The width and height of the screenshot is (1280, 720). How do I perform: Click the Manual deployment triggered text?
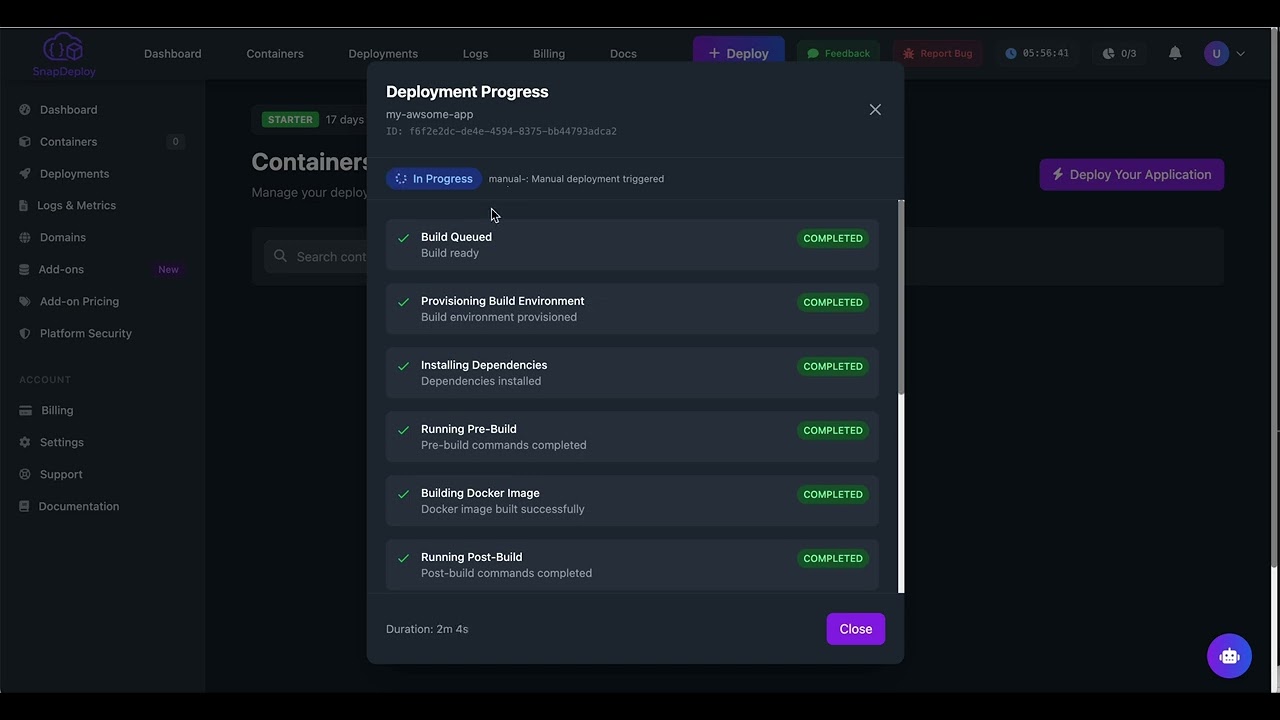point(576,179)
